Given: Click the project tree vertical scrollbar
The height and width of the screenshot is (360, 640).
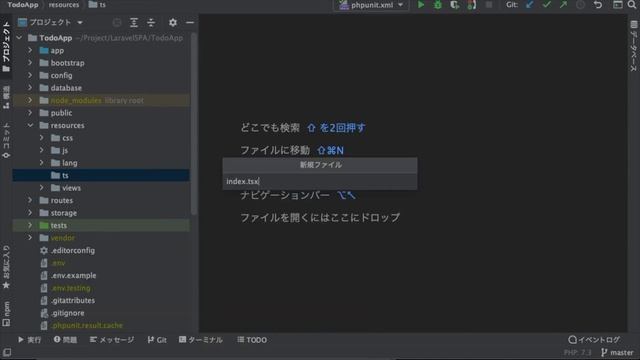Looking at the screenshot, I should 194,124.
